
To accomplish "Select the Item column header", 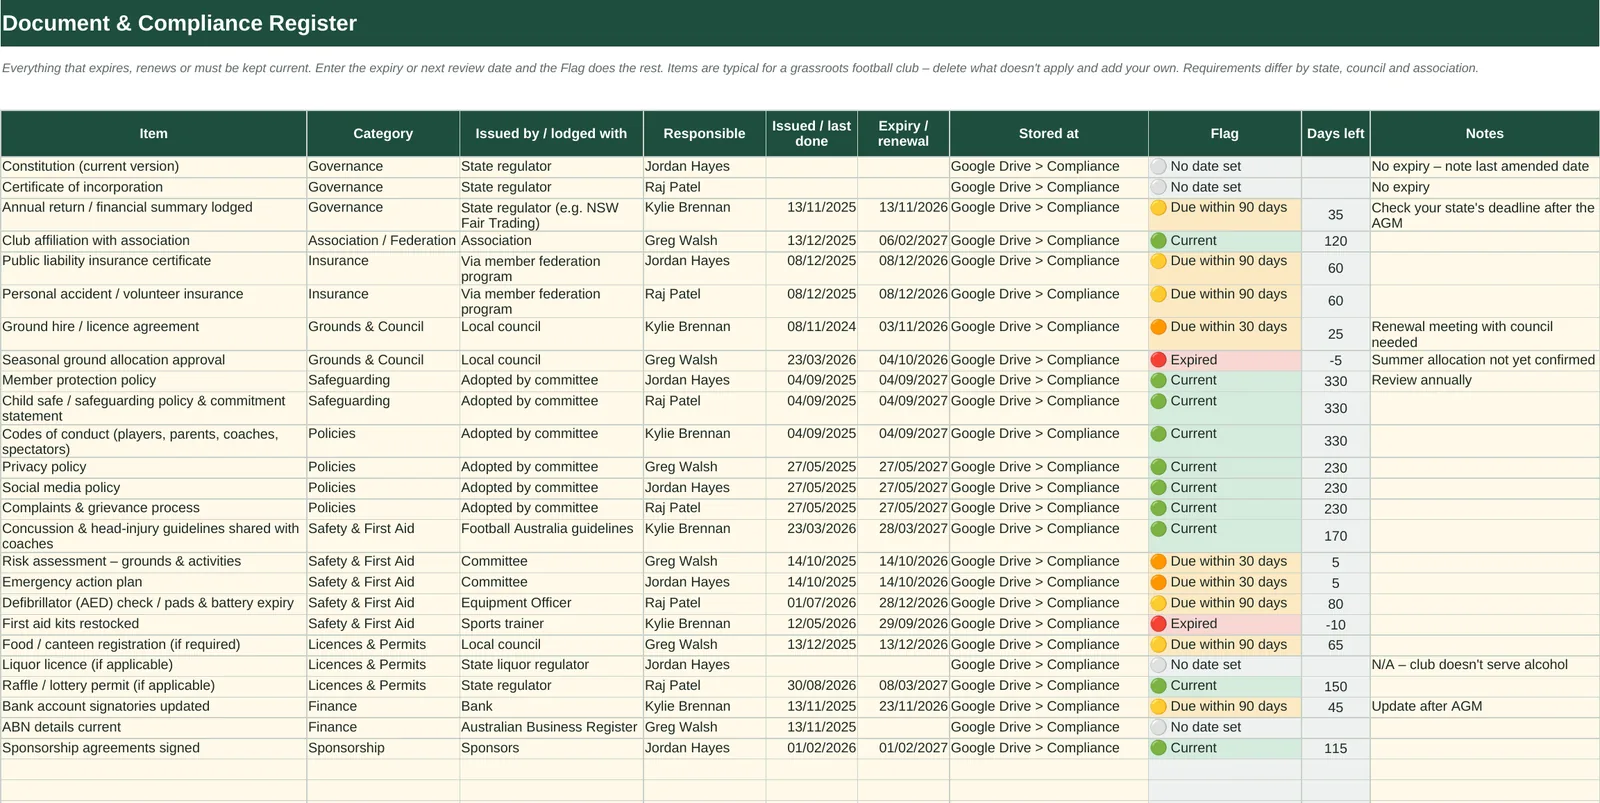I will (153, 133).
